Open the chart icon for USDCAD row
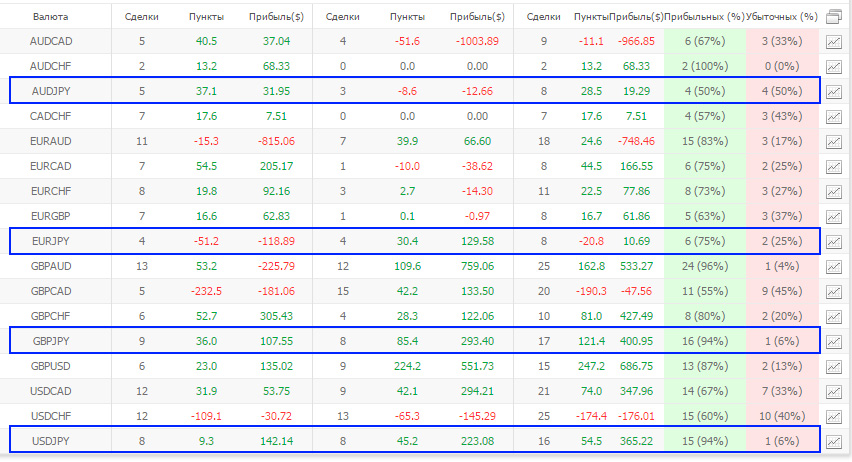The width and height of the screenshot is (852, 462). 834,391
